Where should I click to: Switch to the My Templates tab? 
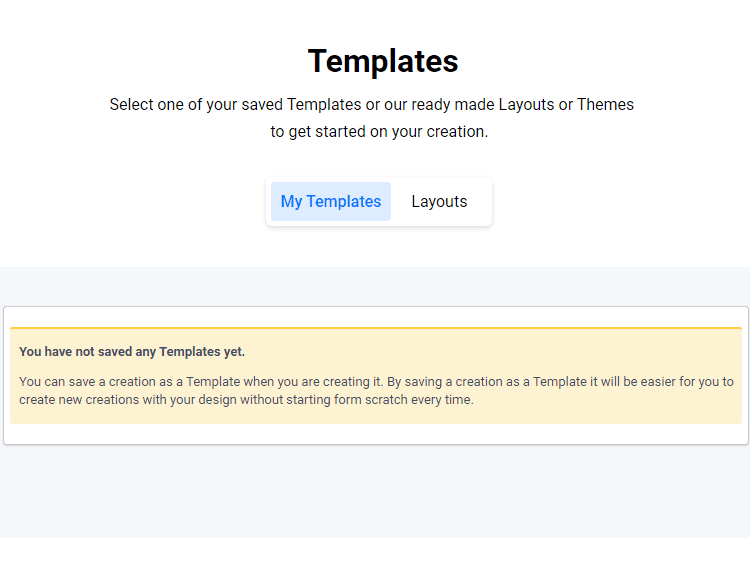330,201
